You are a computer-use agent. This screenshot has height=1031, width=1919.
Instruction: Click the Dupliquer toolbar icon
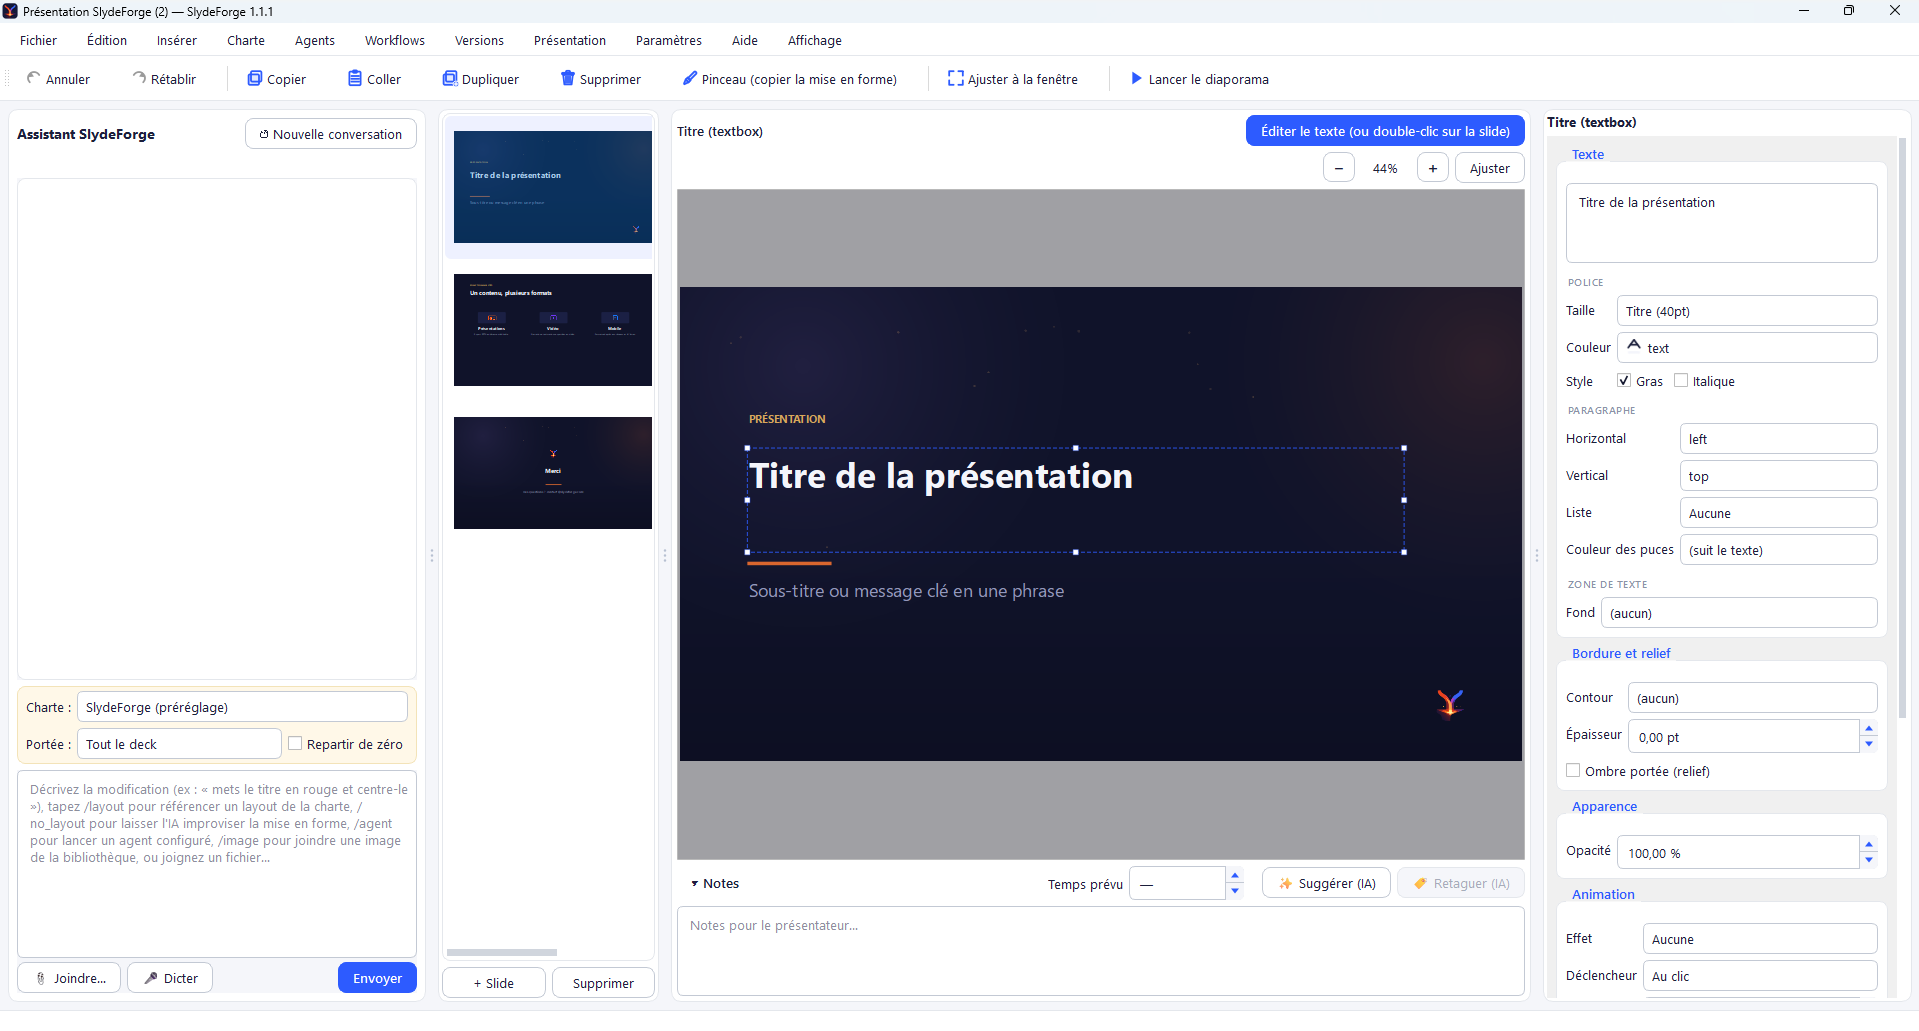(450, 78)
